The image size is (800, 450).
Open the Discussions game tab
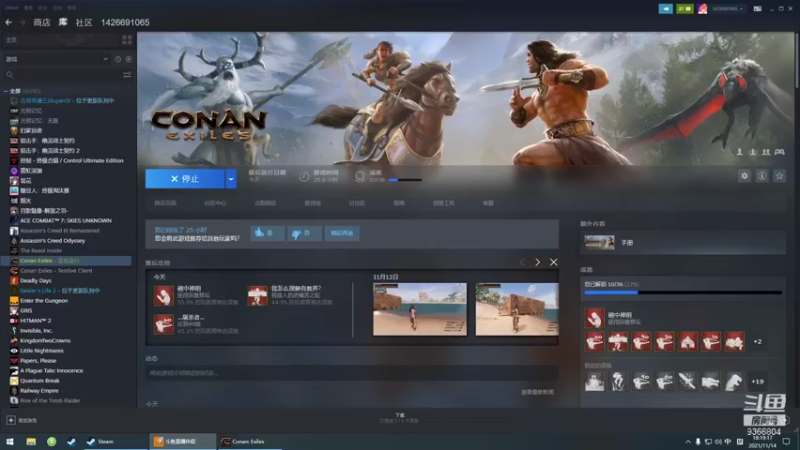357,203
